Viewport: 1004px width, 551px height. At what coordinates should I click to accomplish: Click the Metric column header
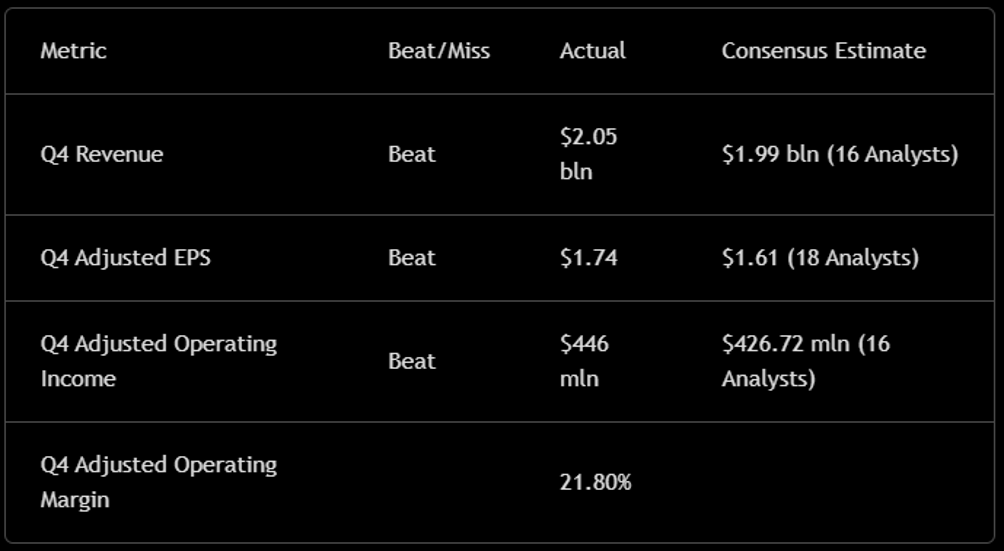[73, 51]
